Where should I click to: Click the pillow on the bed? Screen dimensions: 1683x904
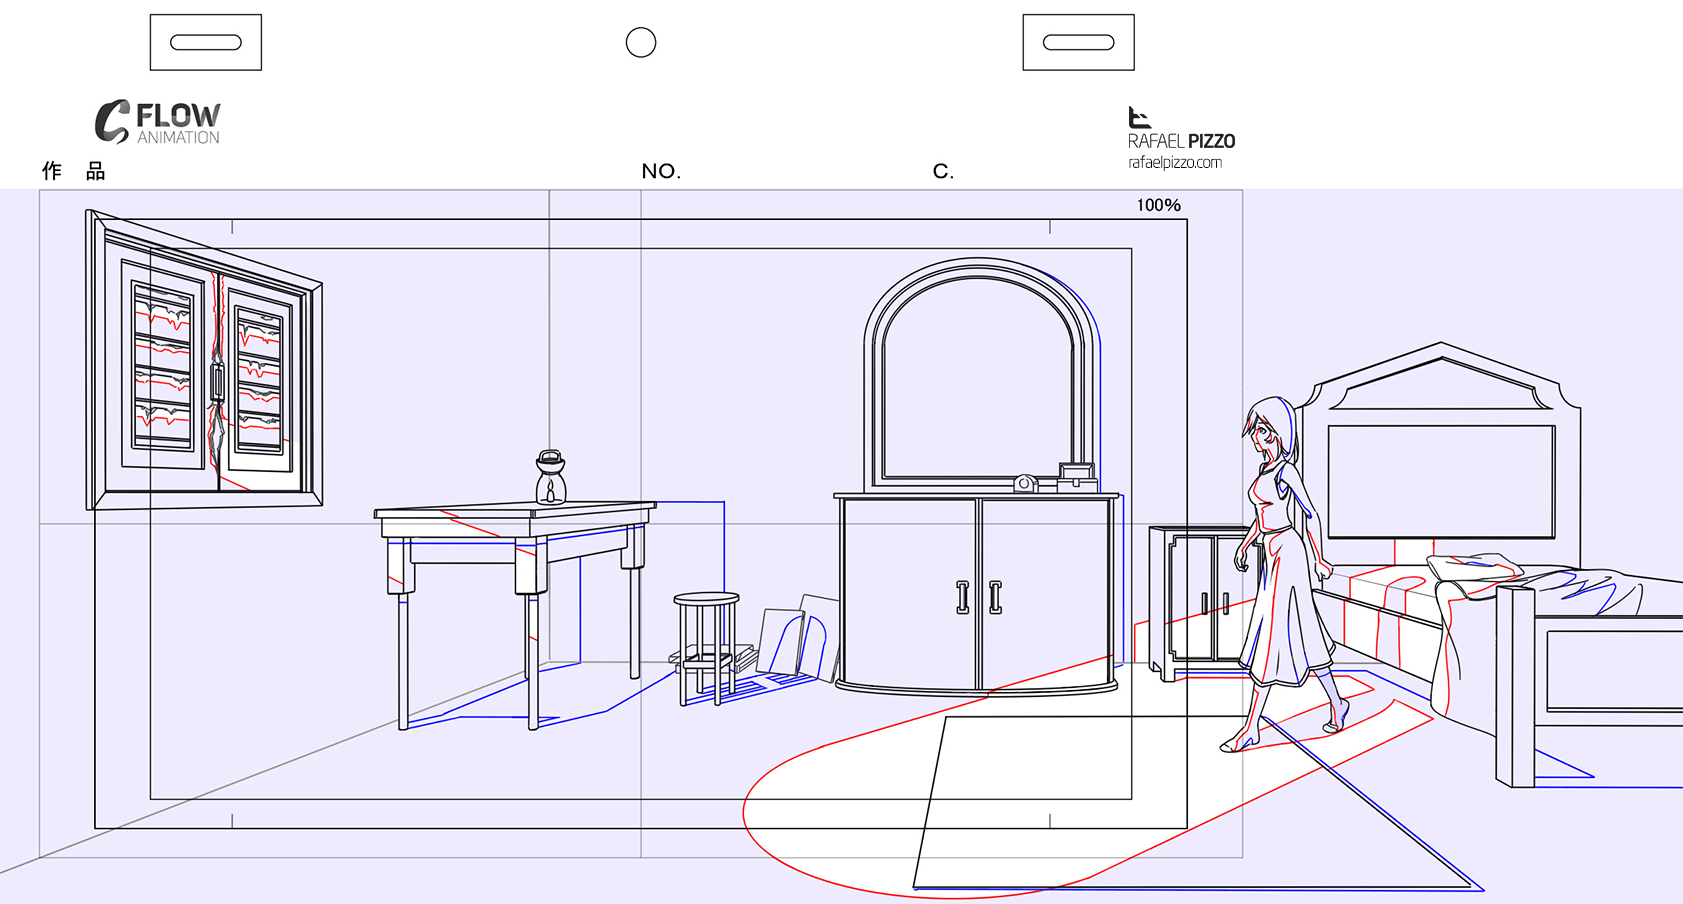(1476, 568)
